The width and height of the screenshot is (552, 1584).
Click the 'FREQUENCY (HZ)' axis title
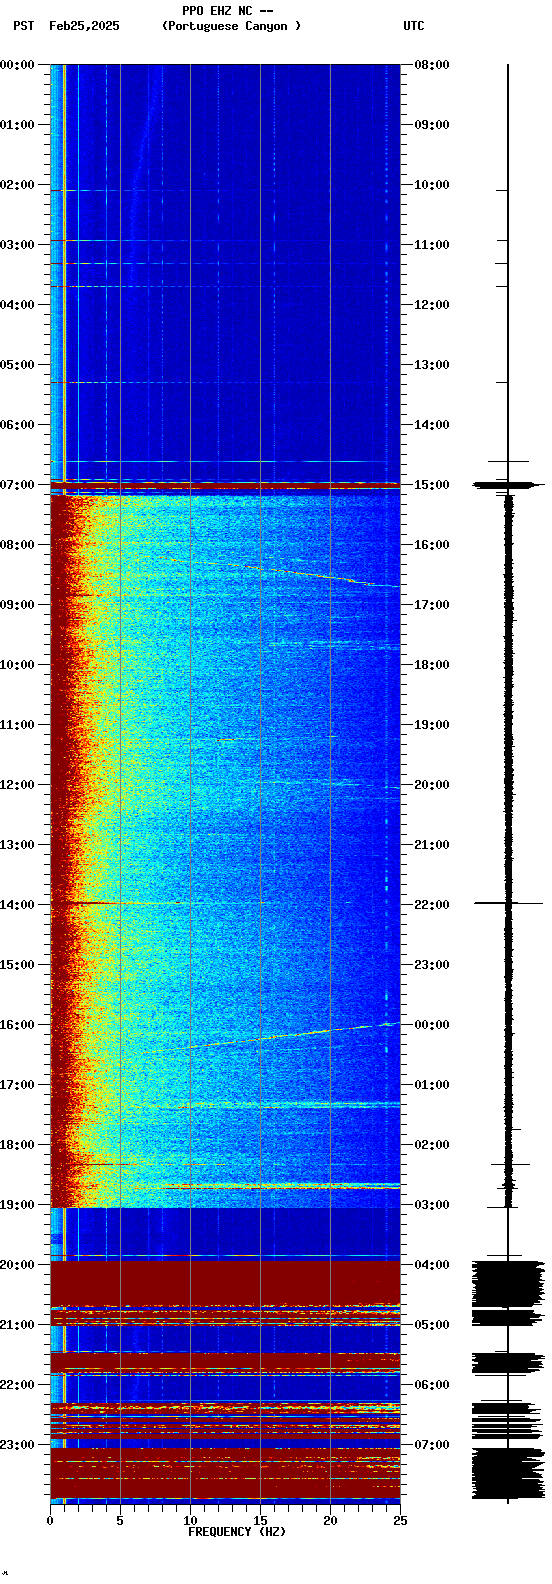(x=237, y=1532)
